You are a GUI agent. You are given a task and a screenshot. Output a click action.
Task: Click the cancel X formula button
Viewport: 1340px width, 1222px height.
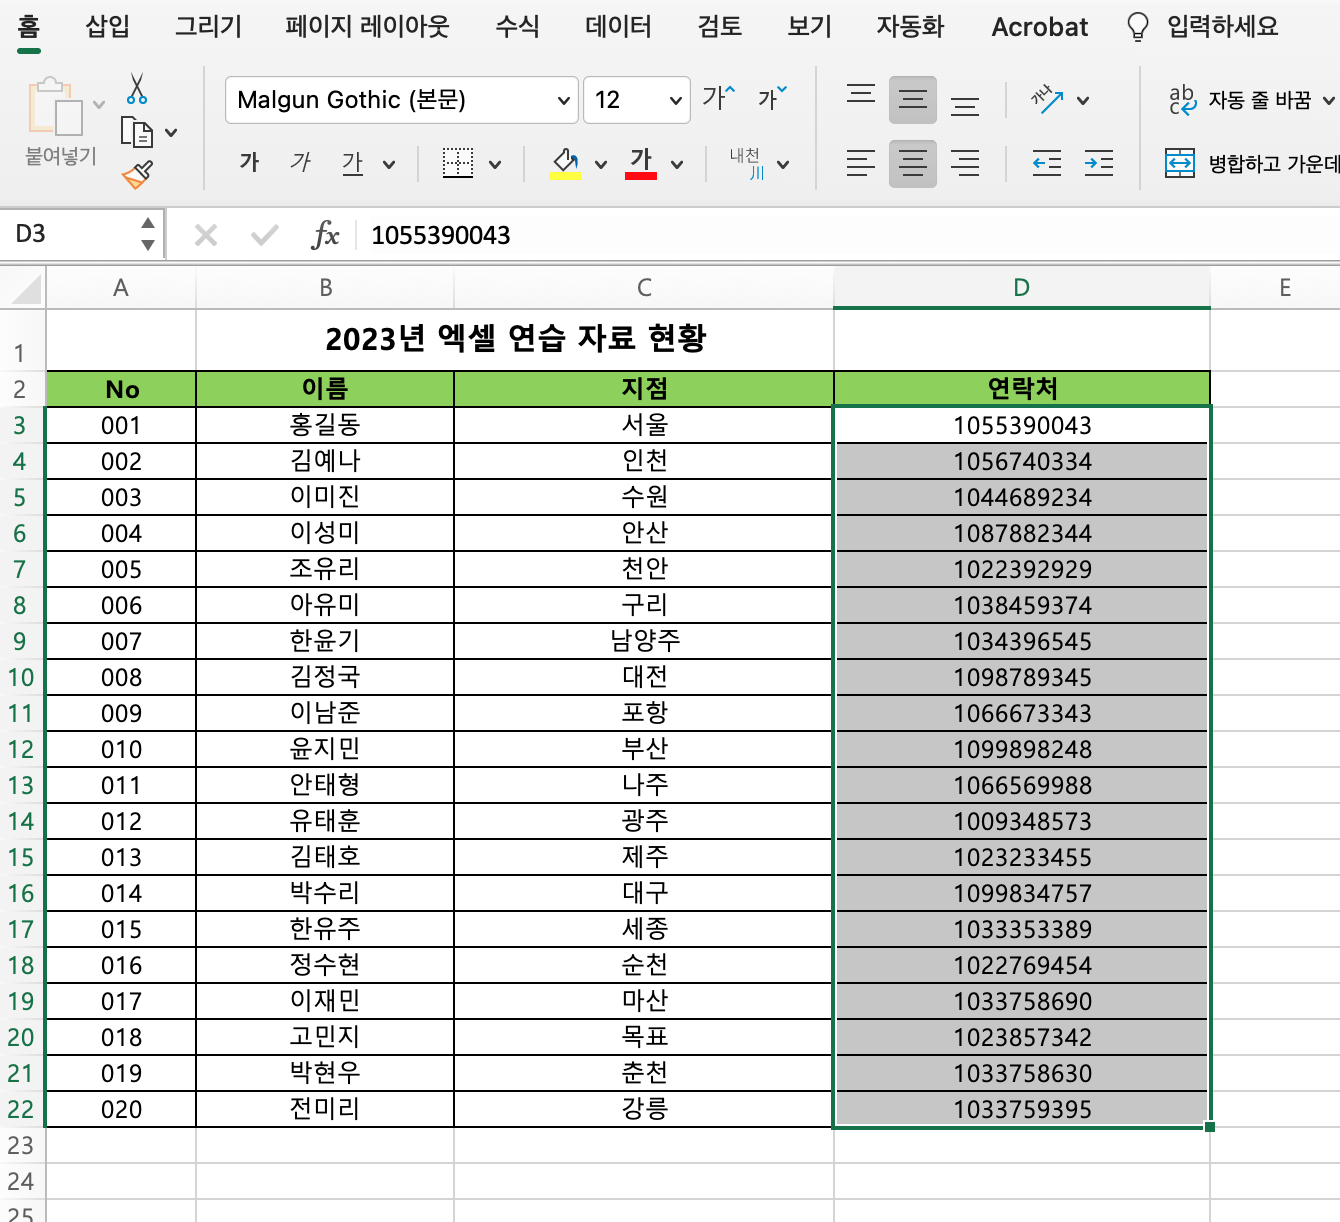[x=206, y=235]
